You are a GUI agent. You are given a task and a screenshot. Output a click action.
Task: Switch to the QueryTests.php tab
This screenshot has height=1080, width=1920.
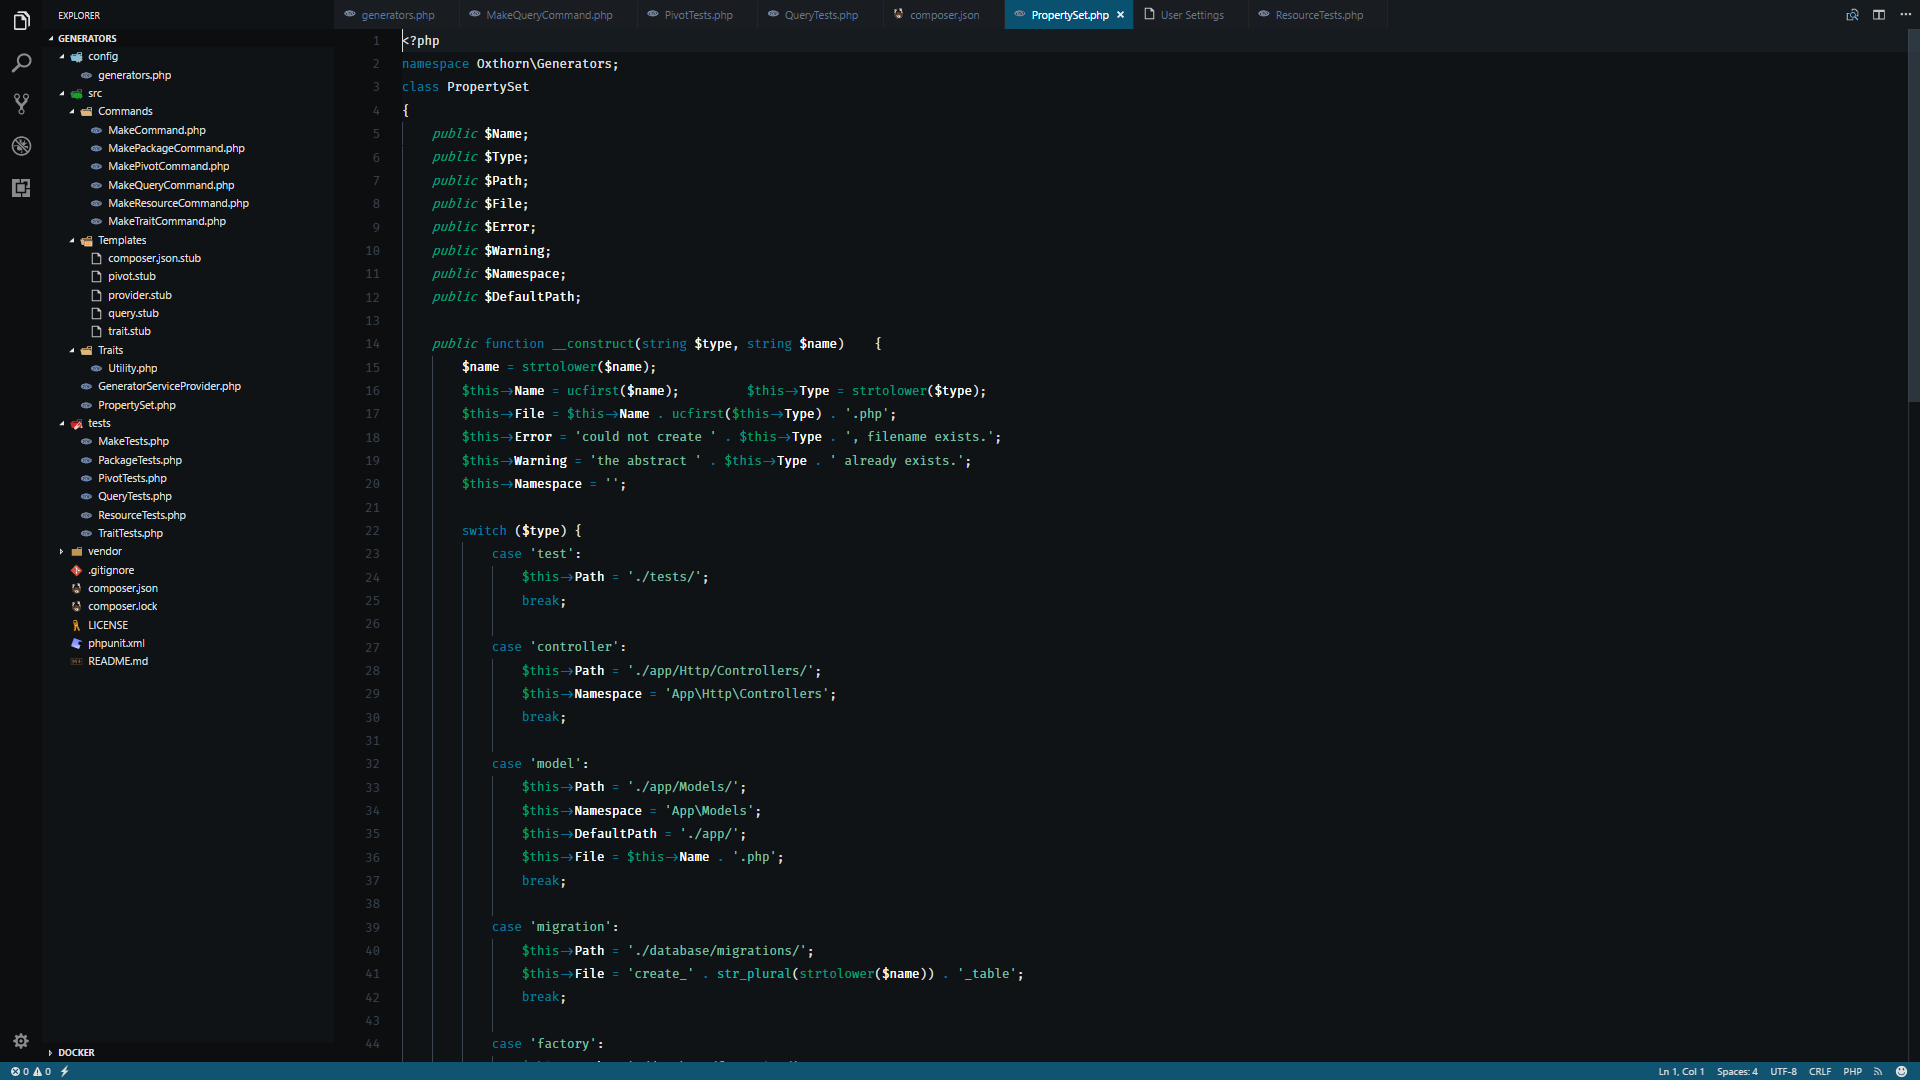point(820,15)
